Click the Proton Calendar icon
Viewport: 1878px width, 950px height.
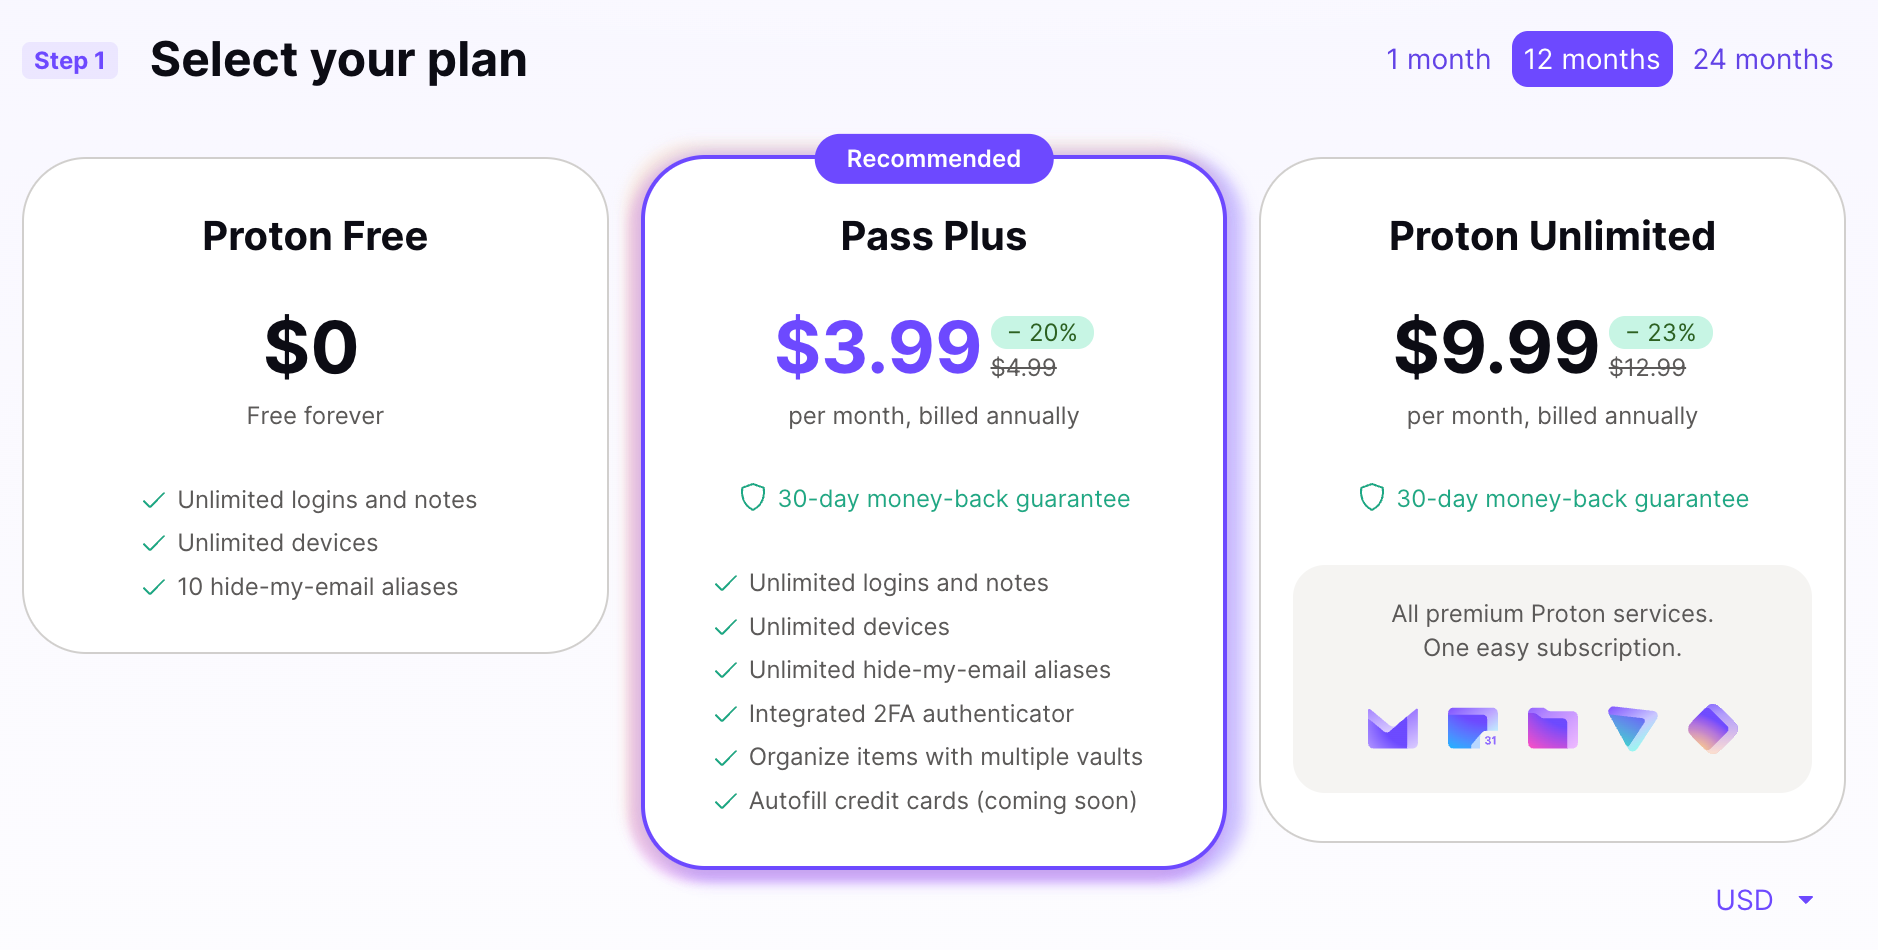pos(1473,729)
